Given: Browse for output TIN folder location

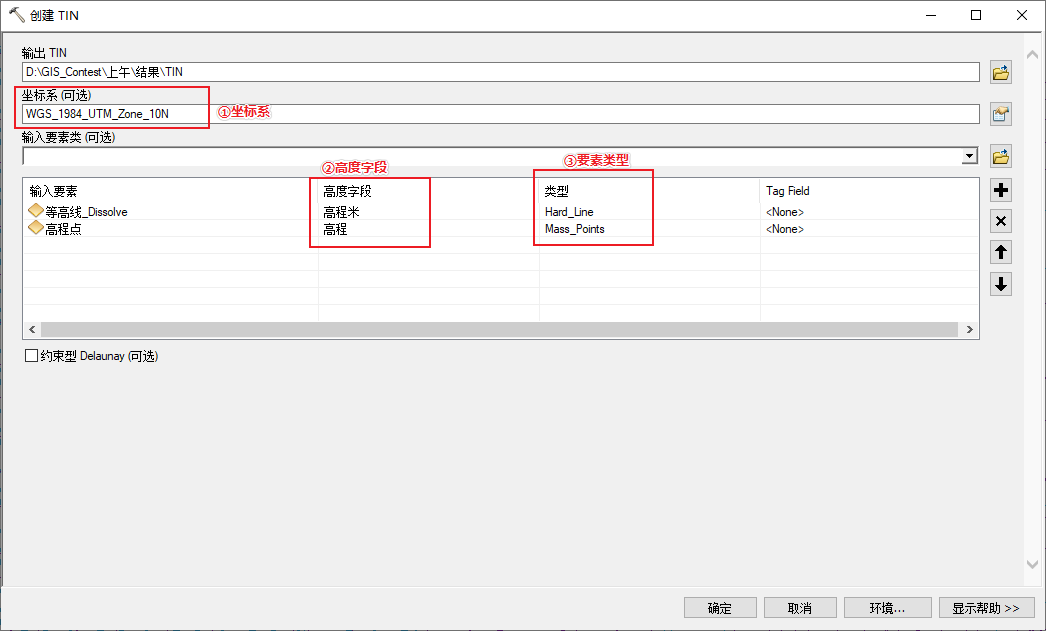Looking at the screenshot, I should pyautogui.click(x=1001, y=72).
